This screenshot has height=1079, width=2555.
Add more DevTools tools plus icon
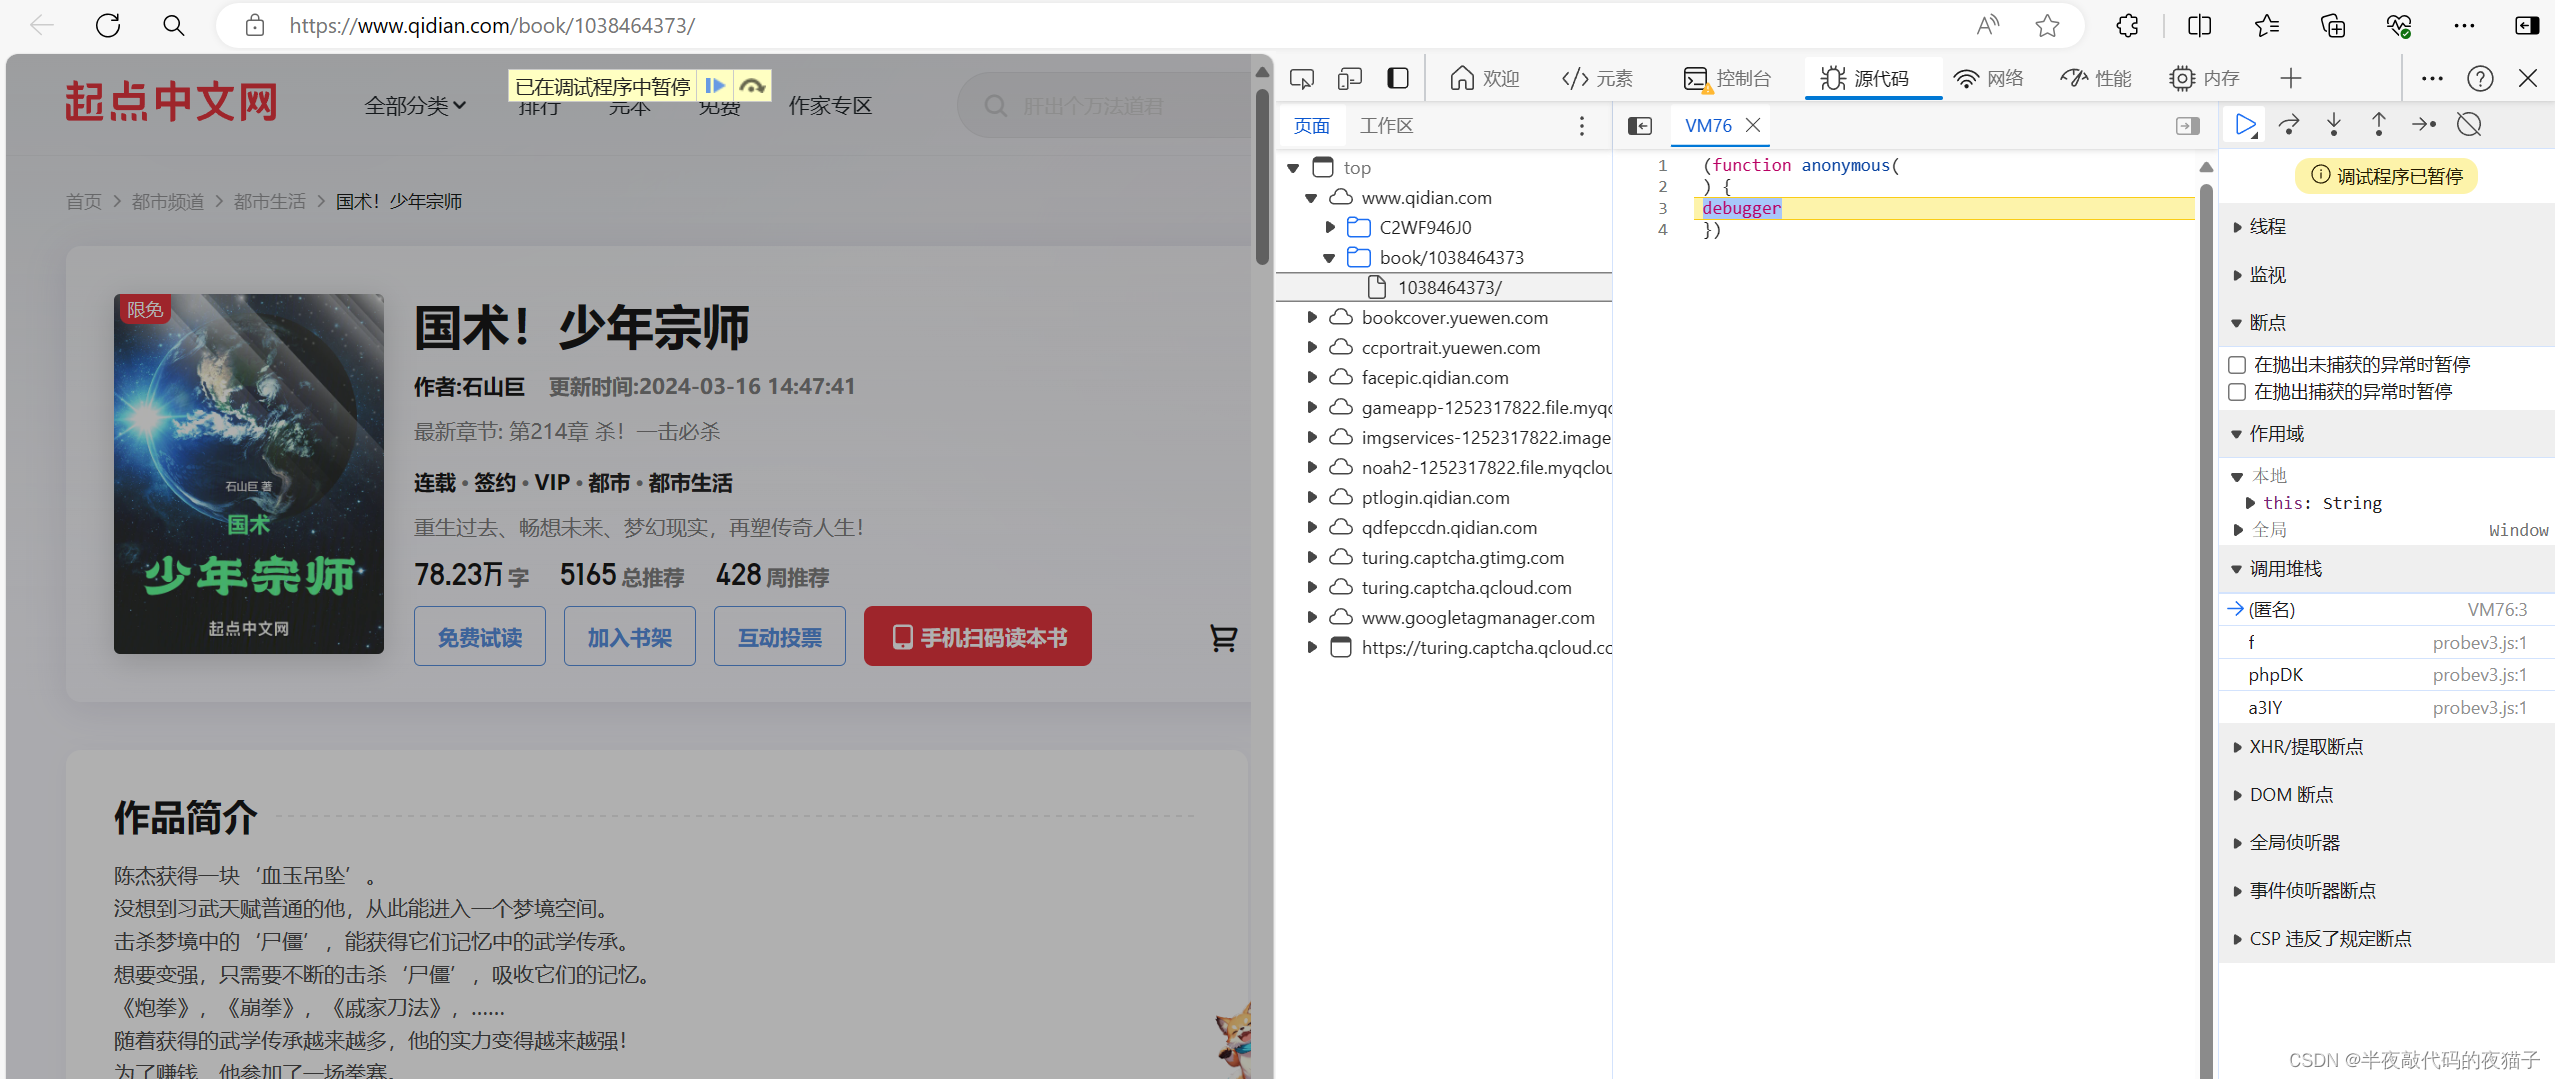coord(2291,78)
